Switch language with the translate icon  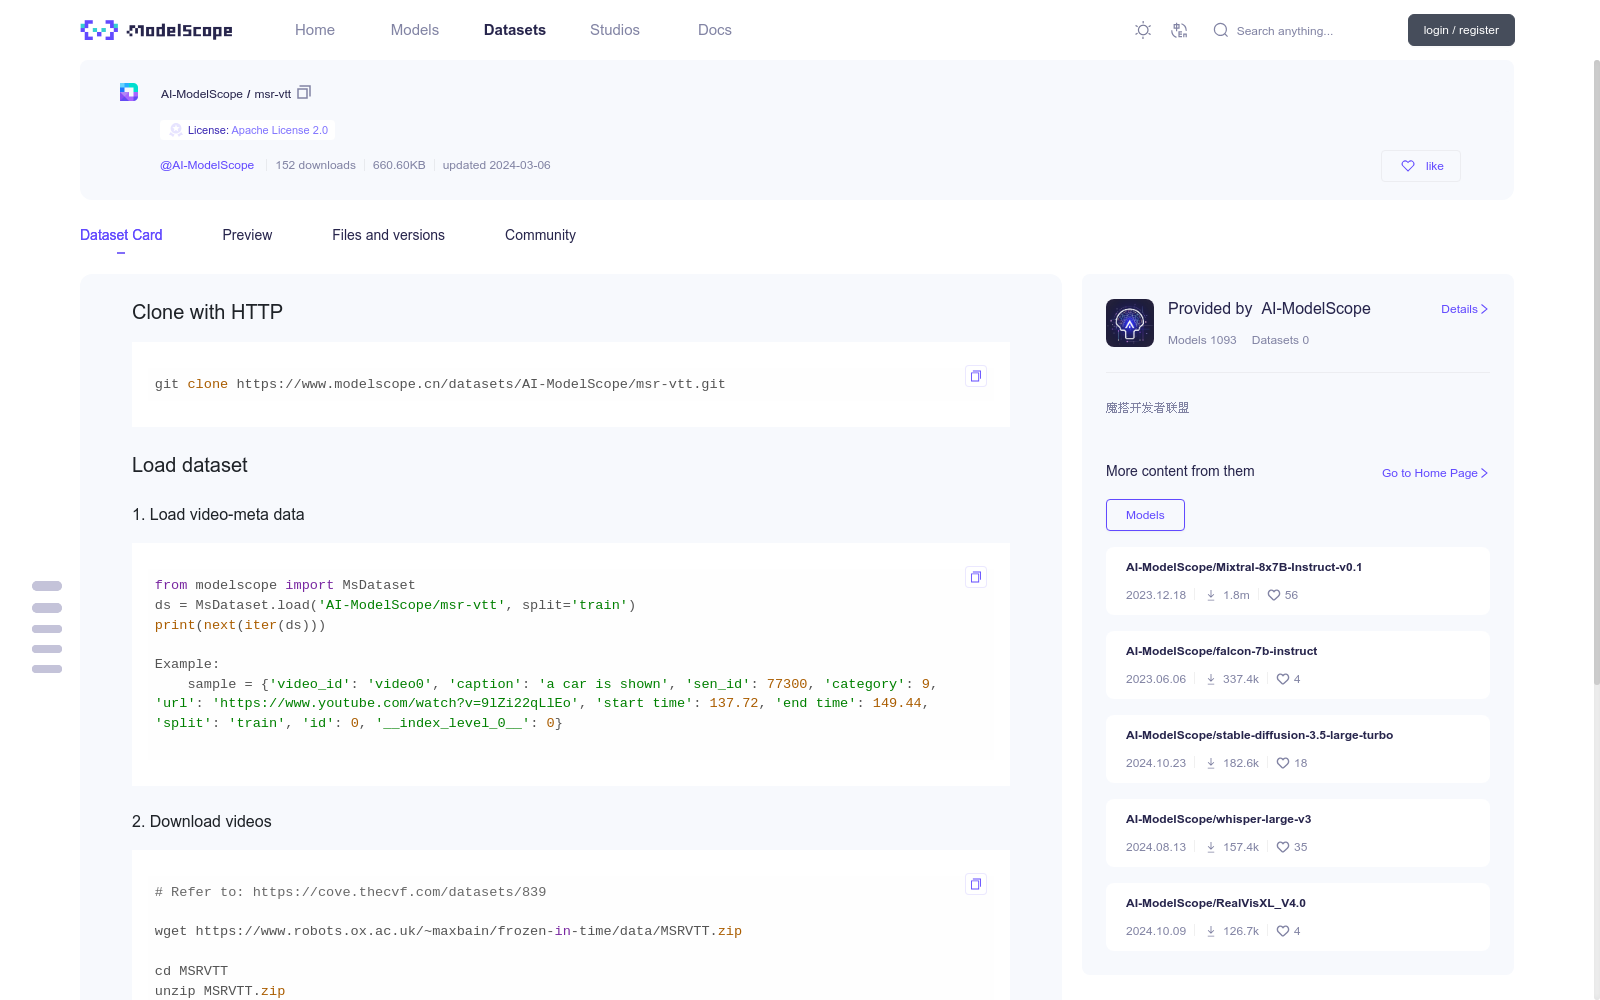pyautogui.click(x=1180, y=30)
